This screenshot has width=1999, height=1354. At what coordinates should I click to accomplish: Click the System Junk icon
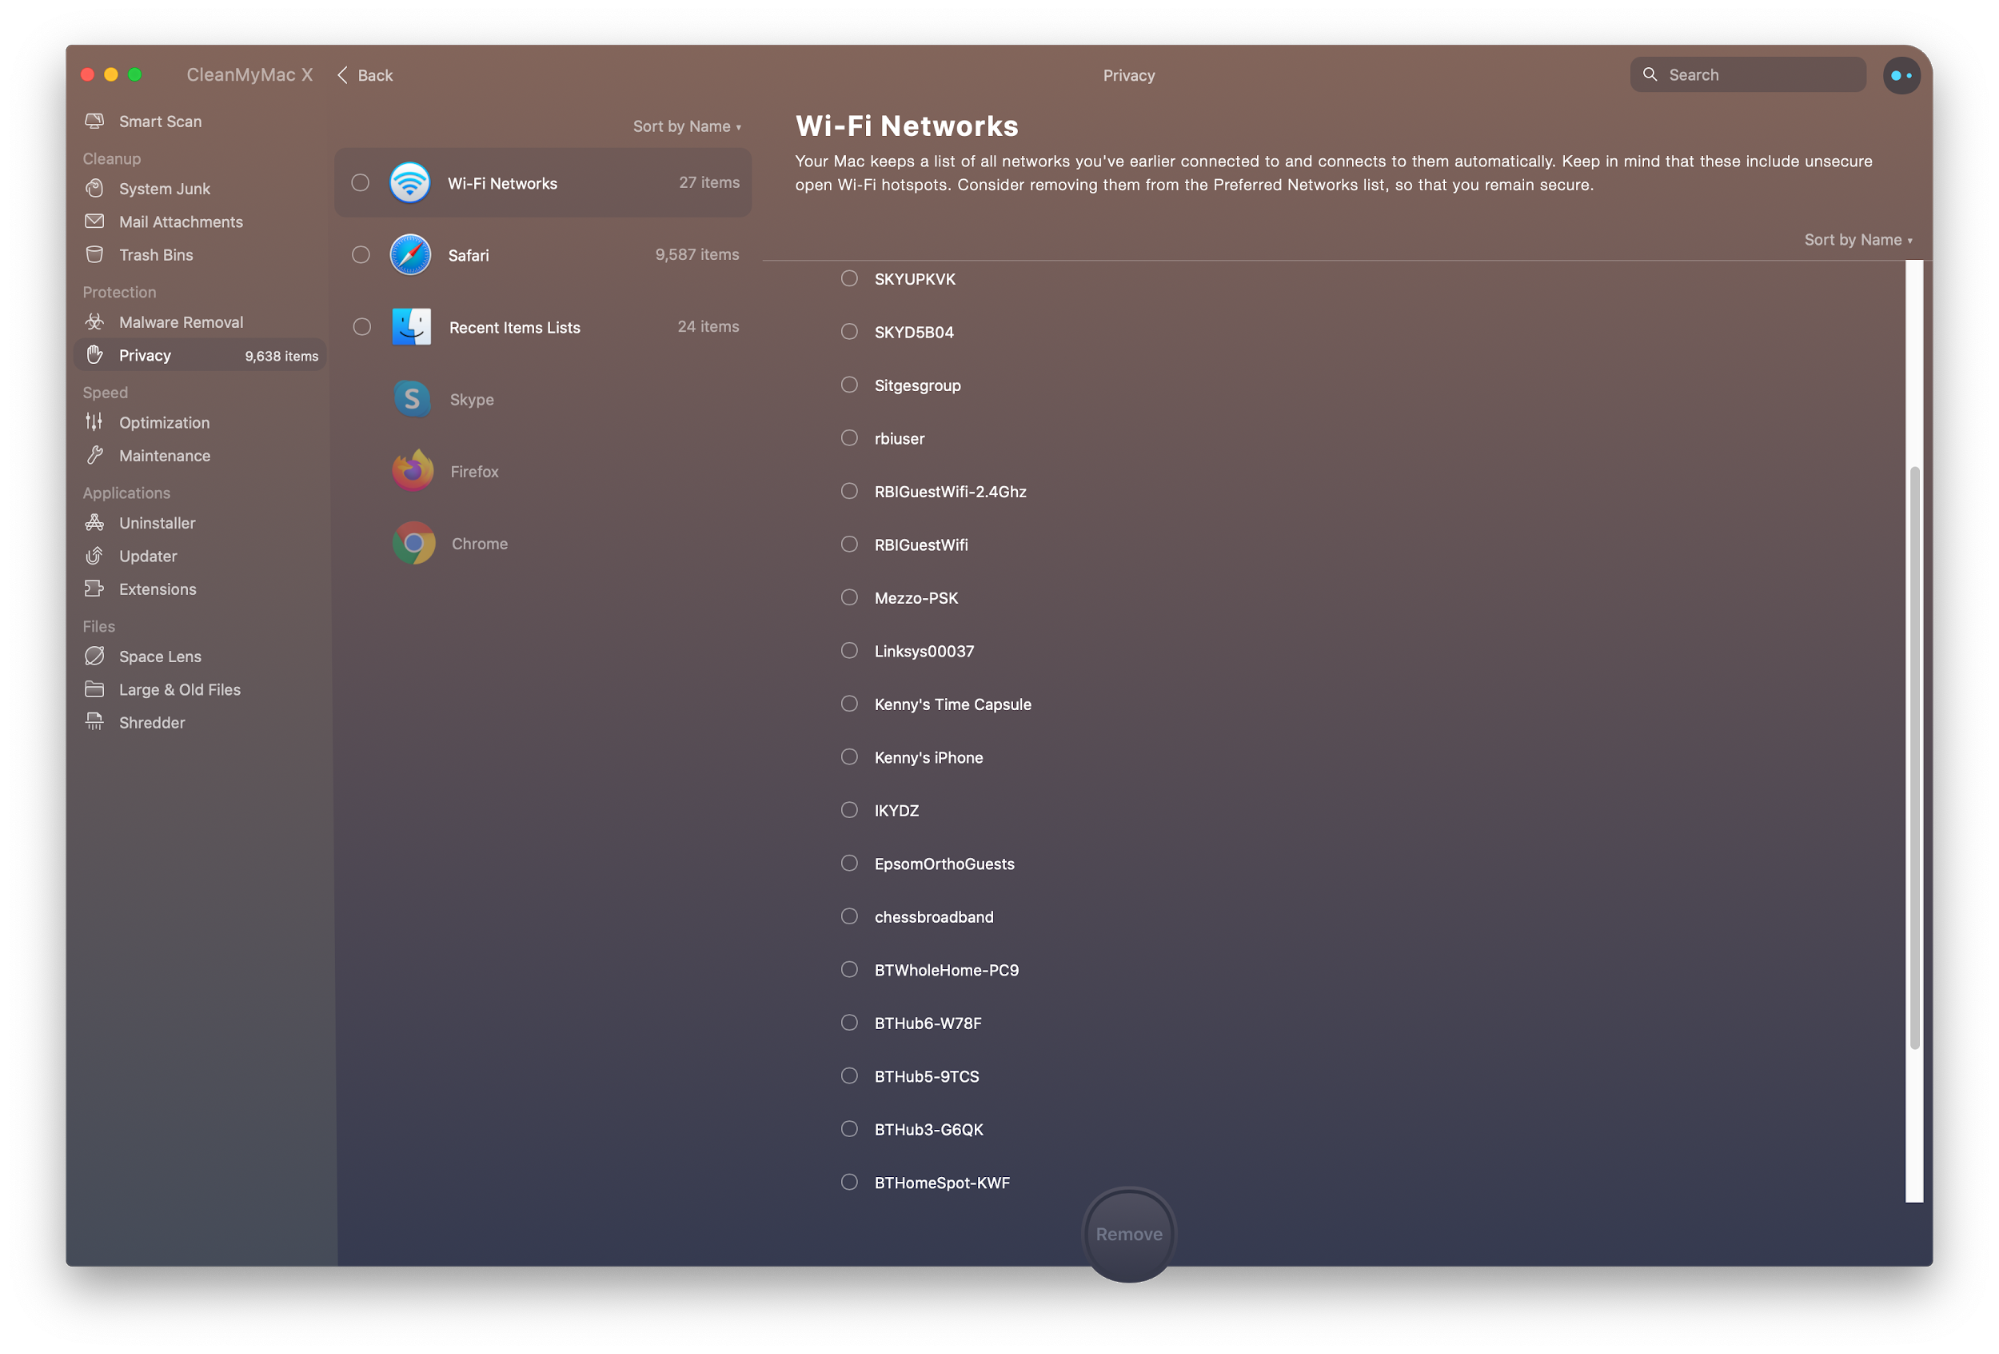(x=95, y=188)
